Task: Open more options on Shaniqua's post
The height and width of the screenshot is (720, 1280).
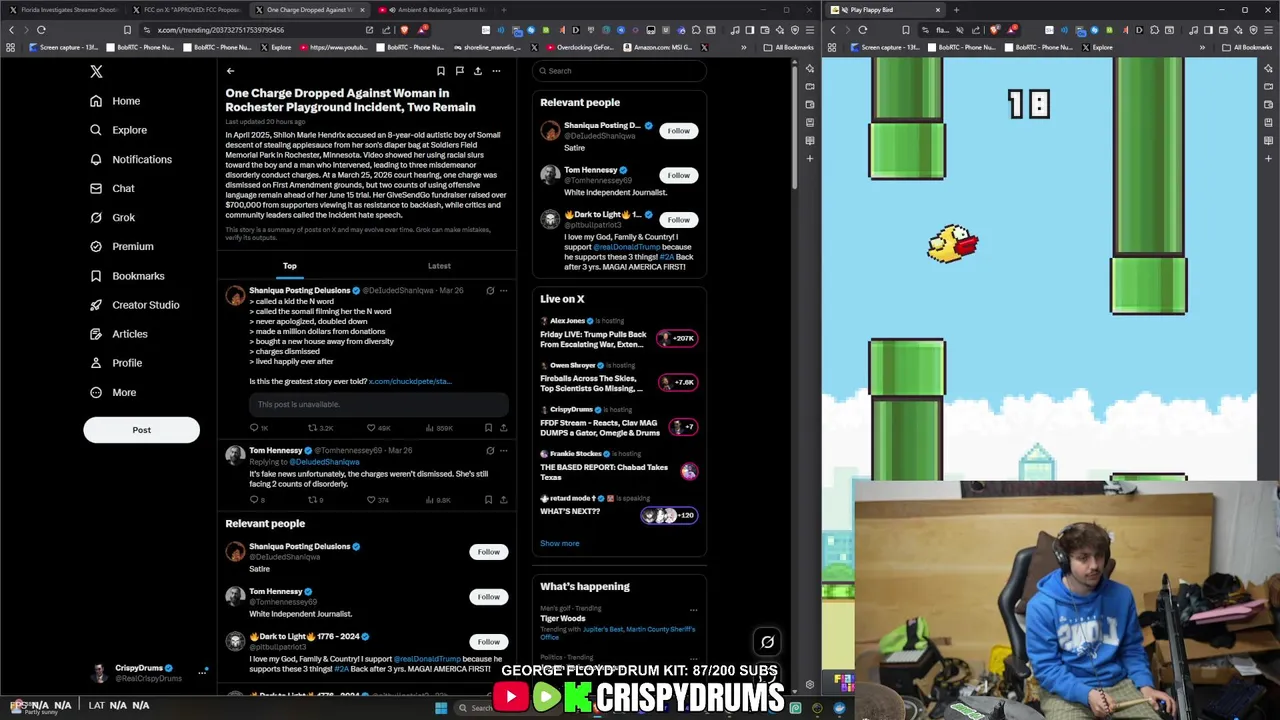Action: pos(503,291)
